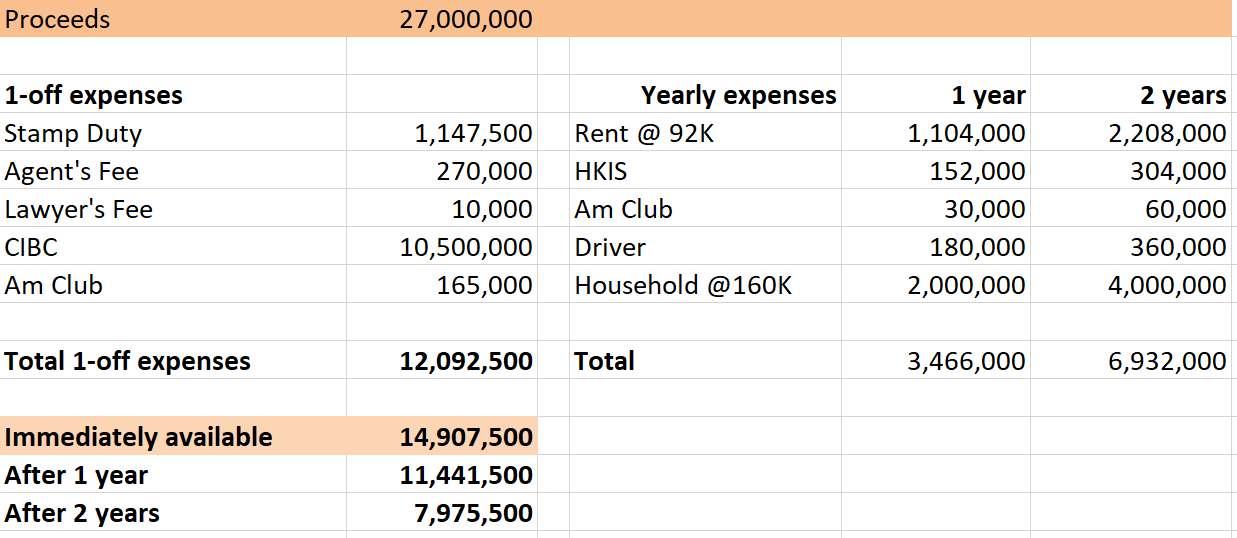Select the 7,975,500 after-two-years value
Image resolution: width=1237 pixels, height=538 pixels.
(x=442, y=513)
